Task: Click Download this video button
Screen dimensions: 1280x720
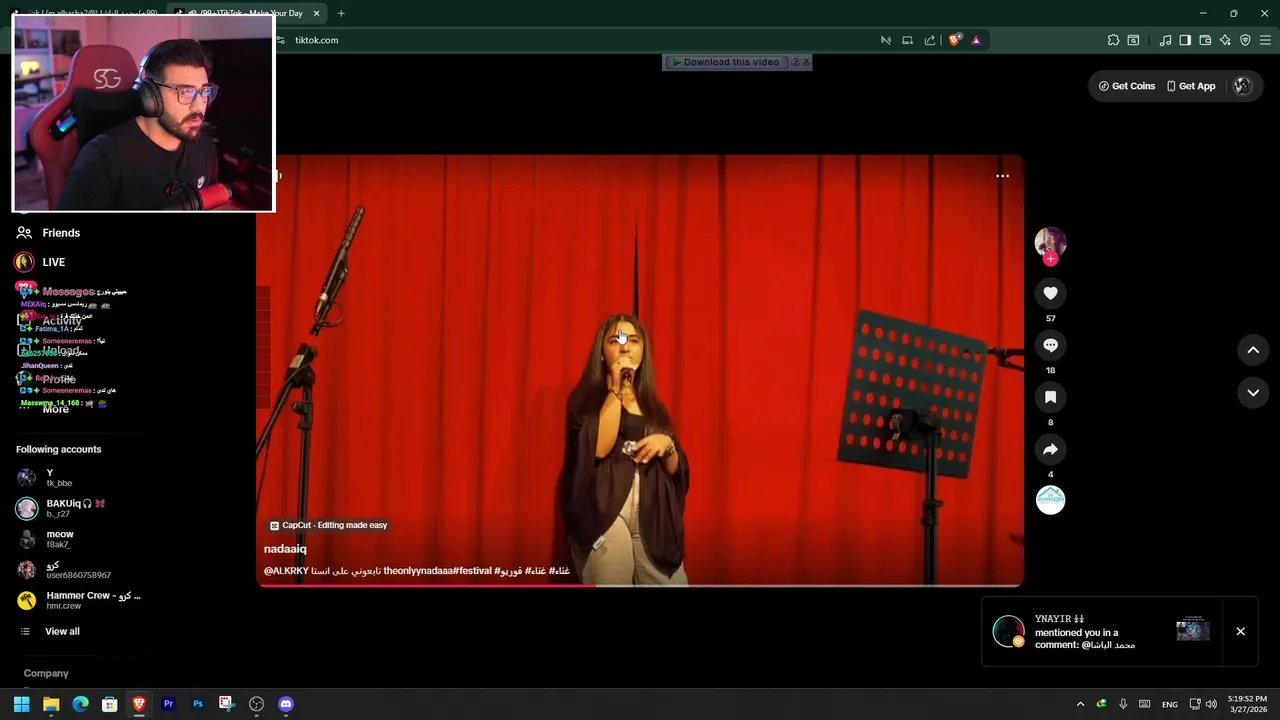Action: tap(725, 62)
